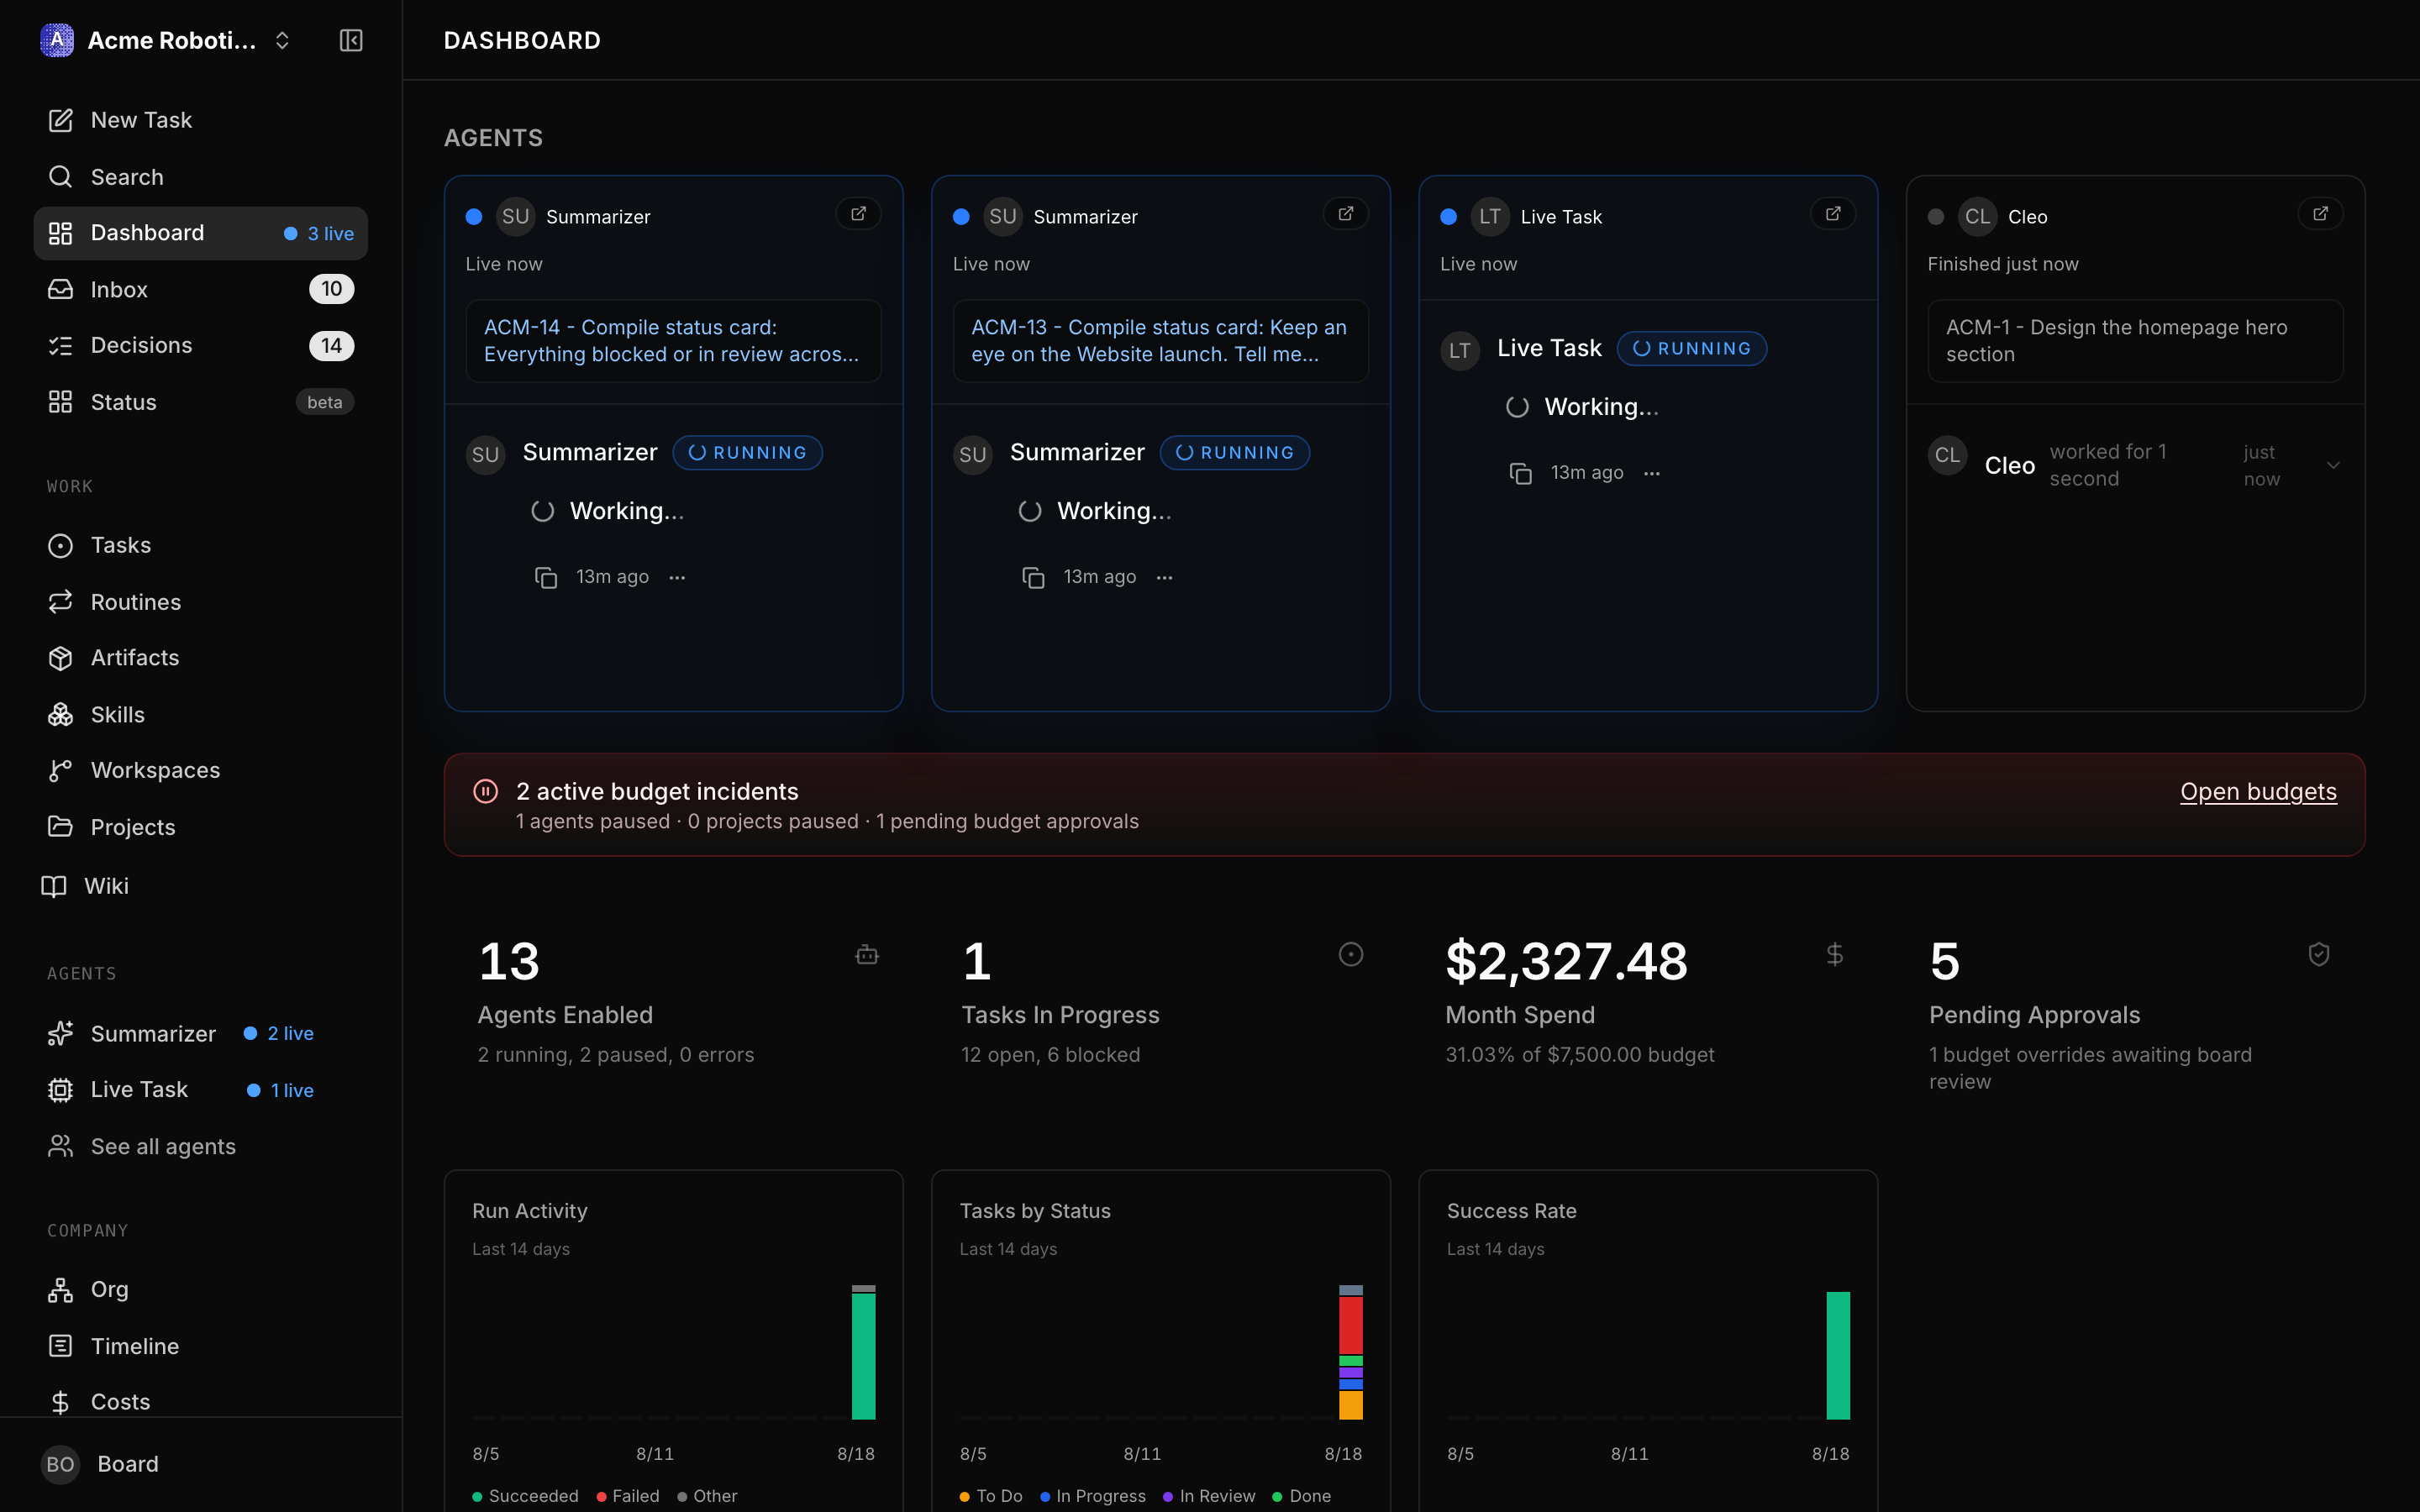Copy icon in Live Task card
The image size is (2420, 1512).
coord(1520,473)
